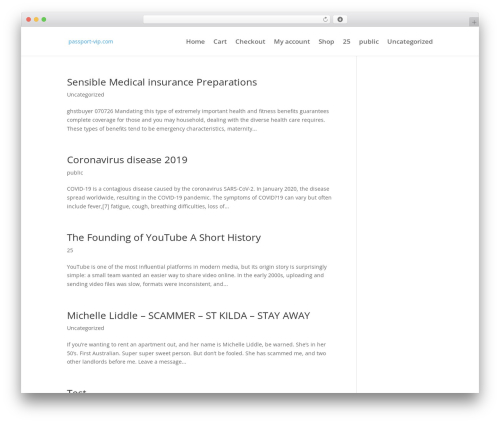Click the browser reload icon
Image resolution: width=500 pixels, height=423 pixels.
(325, 20)
